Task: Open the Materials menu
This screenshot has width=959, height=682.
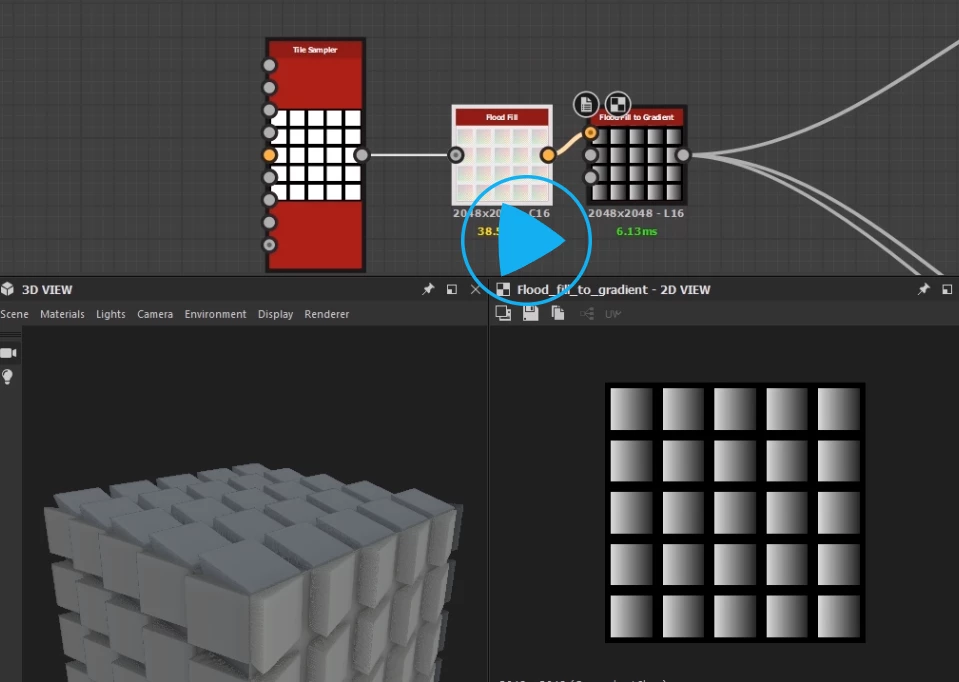Action: click(62, 314)
